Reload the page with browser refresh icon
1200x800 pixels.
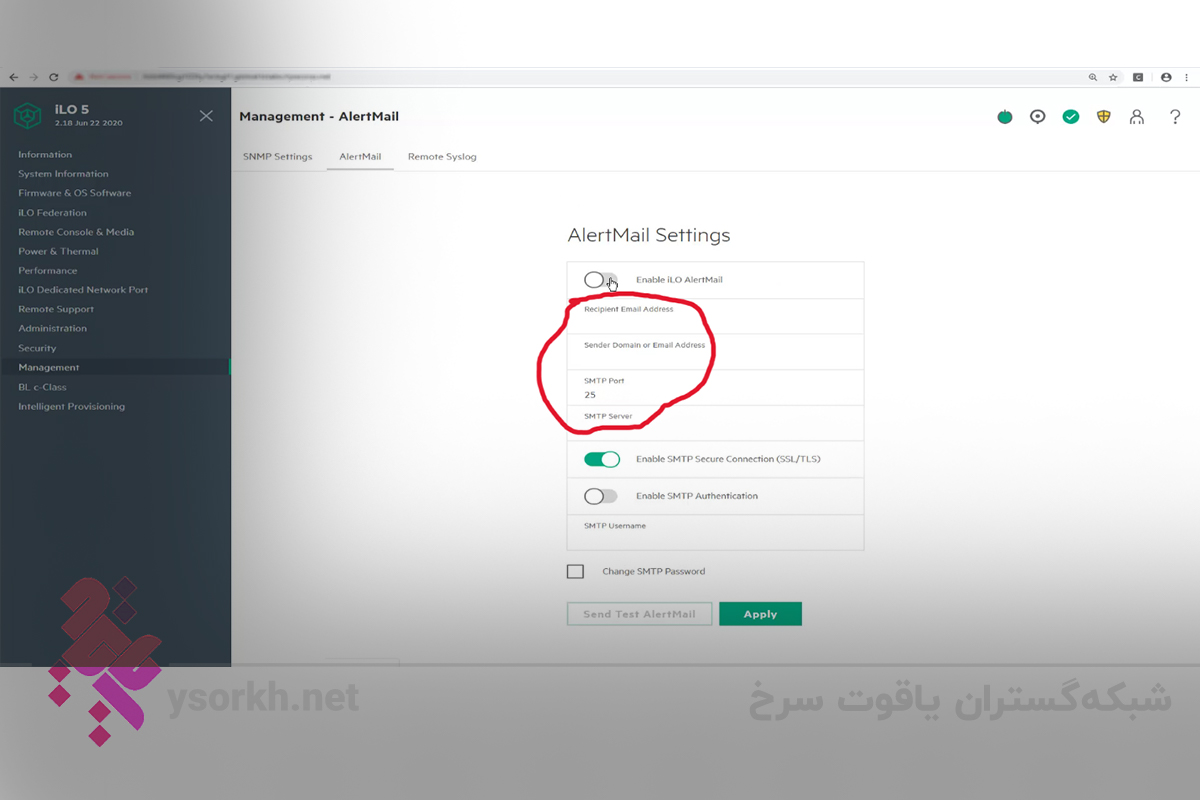(x=53, y=77)
